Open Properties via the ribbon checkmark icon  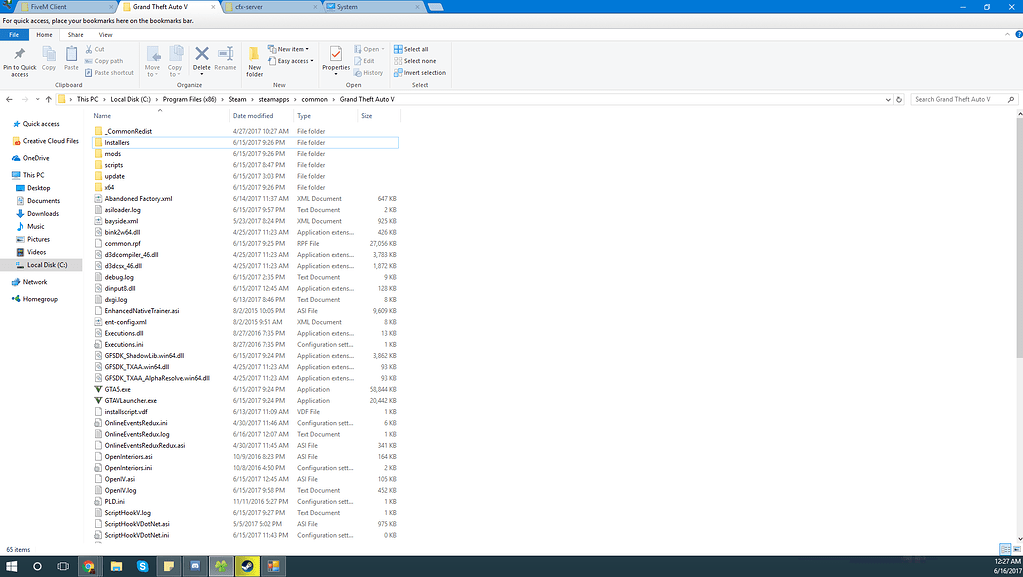pyautogui.click(x=336, y=56)
